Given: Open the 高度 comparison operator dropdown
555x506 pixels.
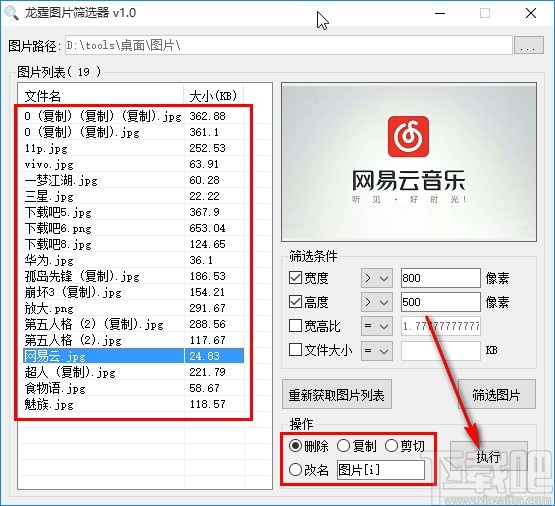Looking at the screenshot, I should tap(377, 302).
